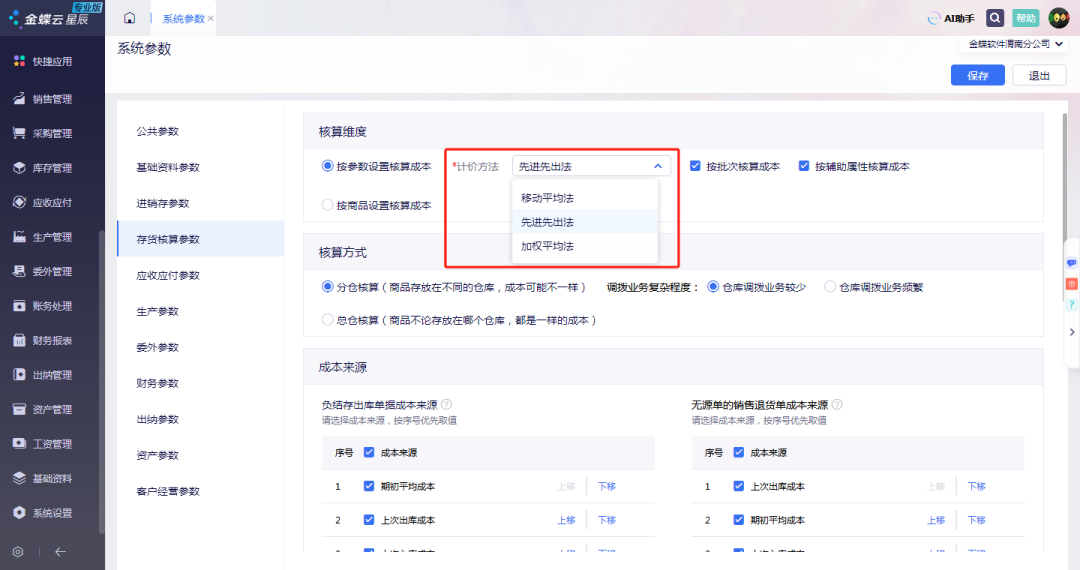The height and width of the screenshot is (570, 1080).
Task: Click the search magnifier icon
Action: click(995, 18)
